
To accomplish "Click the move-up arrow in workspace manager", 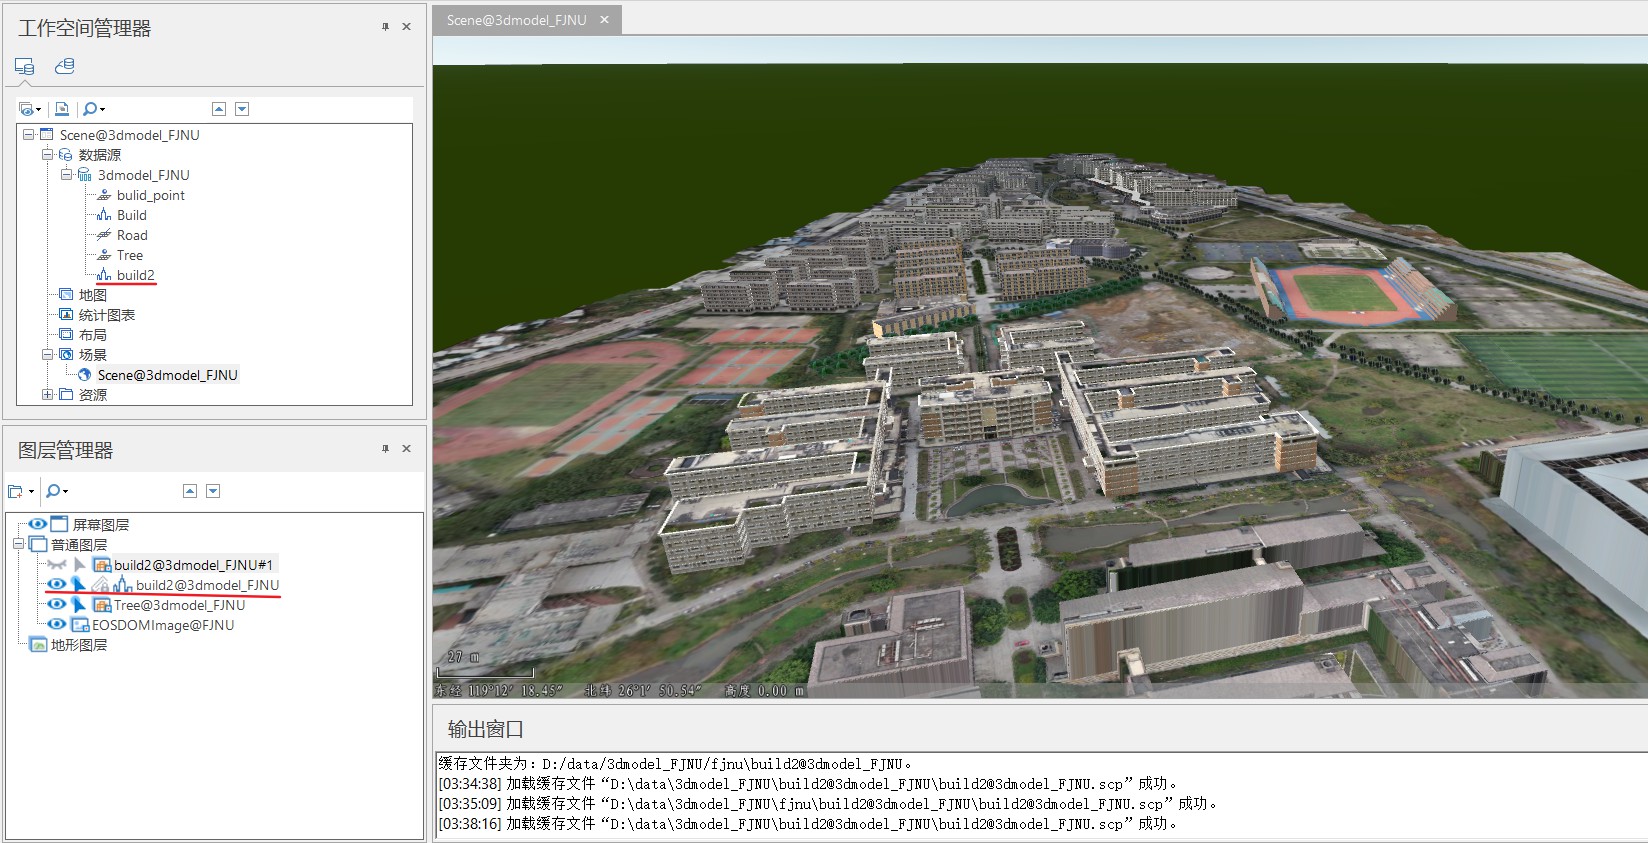I will click(219, 109).
